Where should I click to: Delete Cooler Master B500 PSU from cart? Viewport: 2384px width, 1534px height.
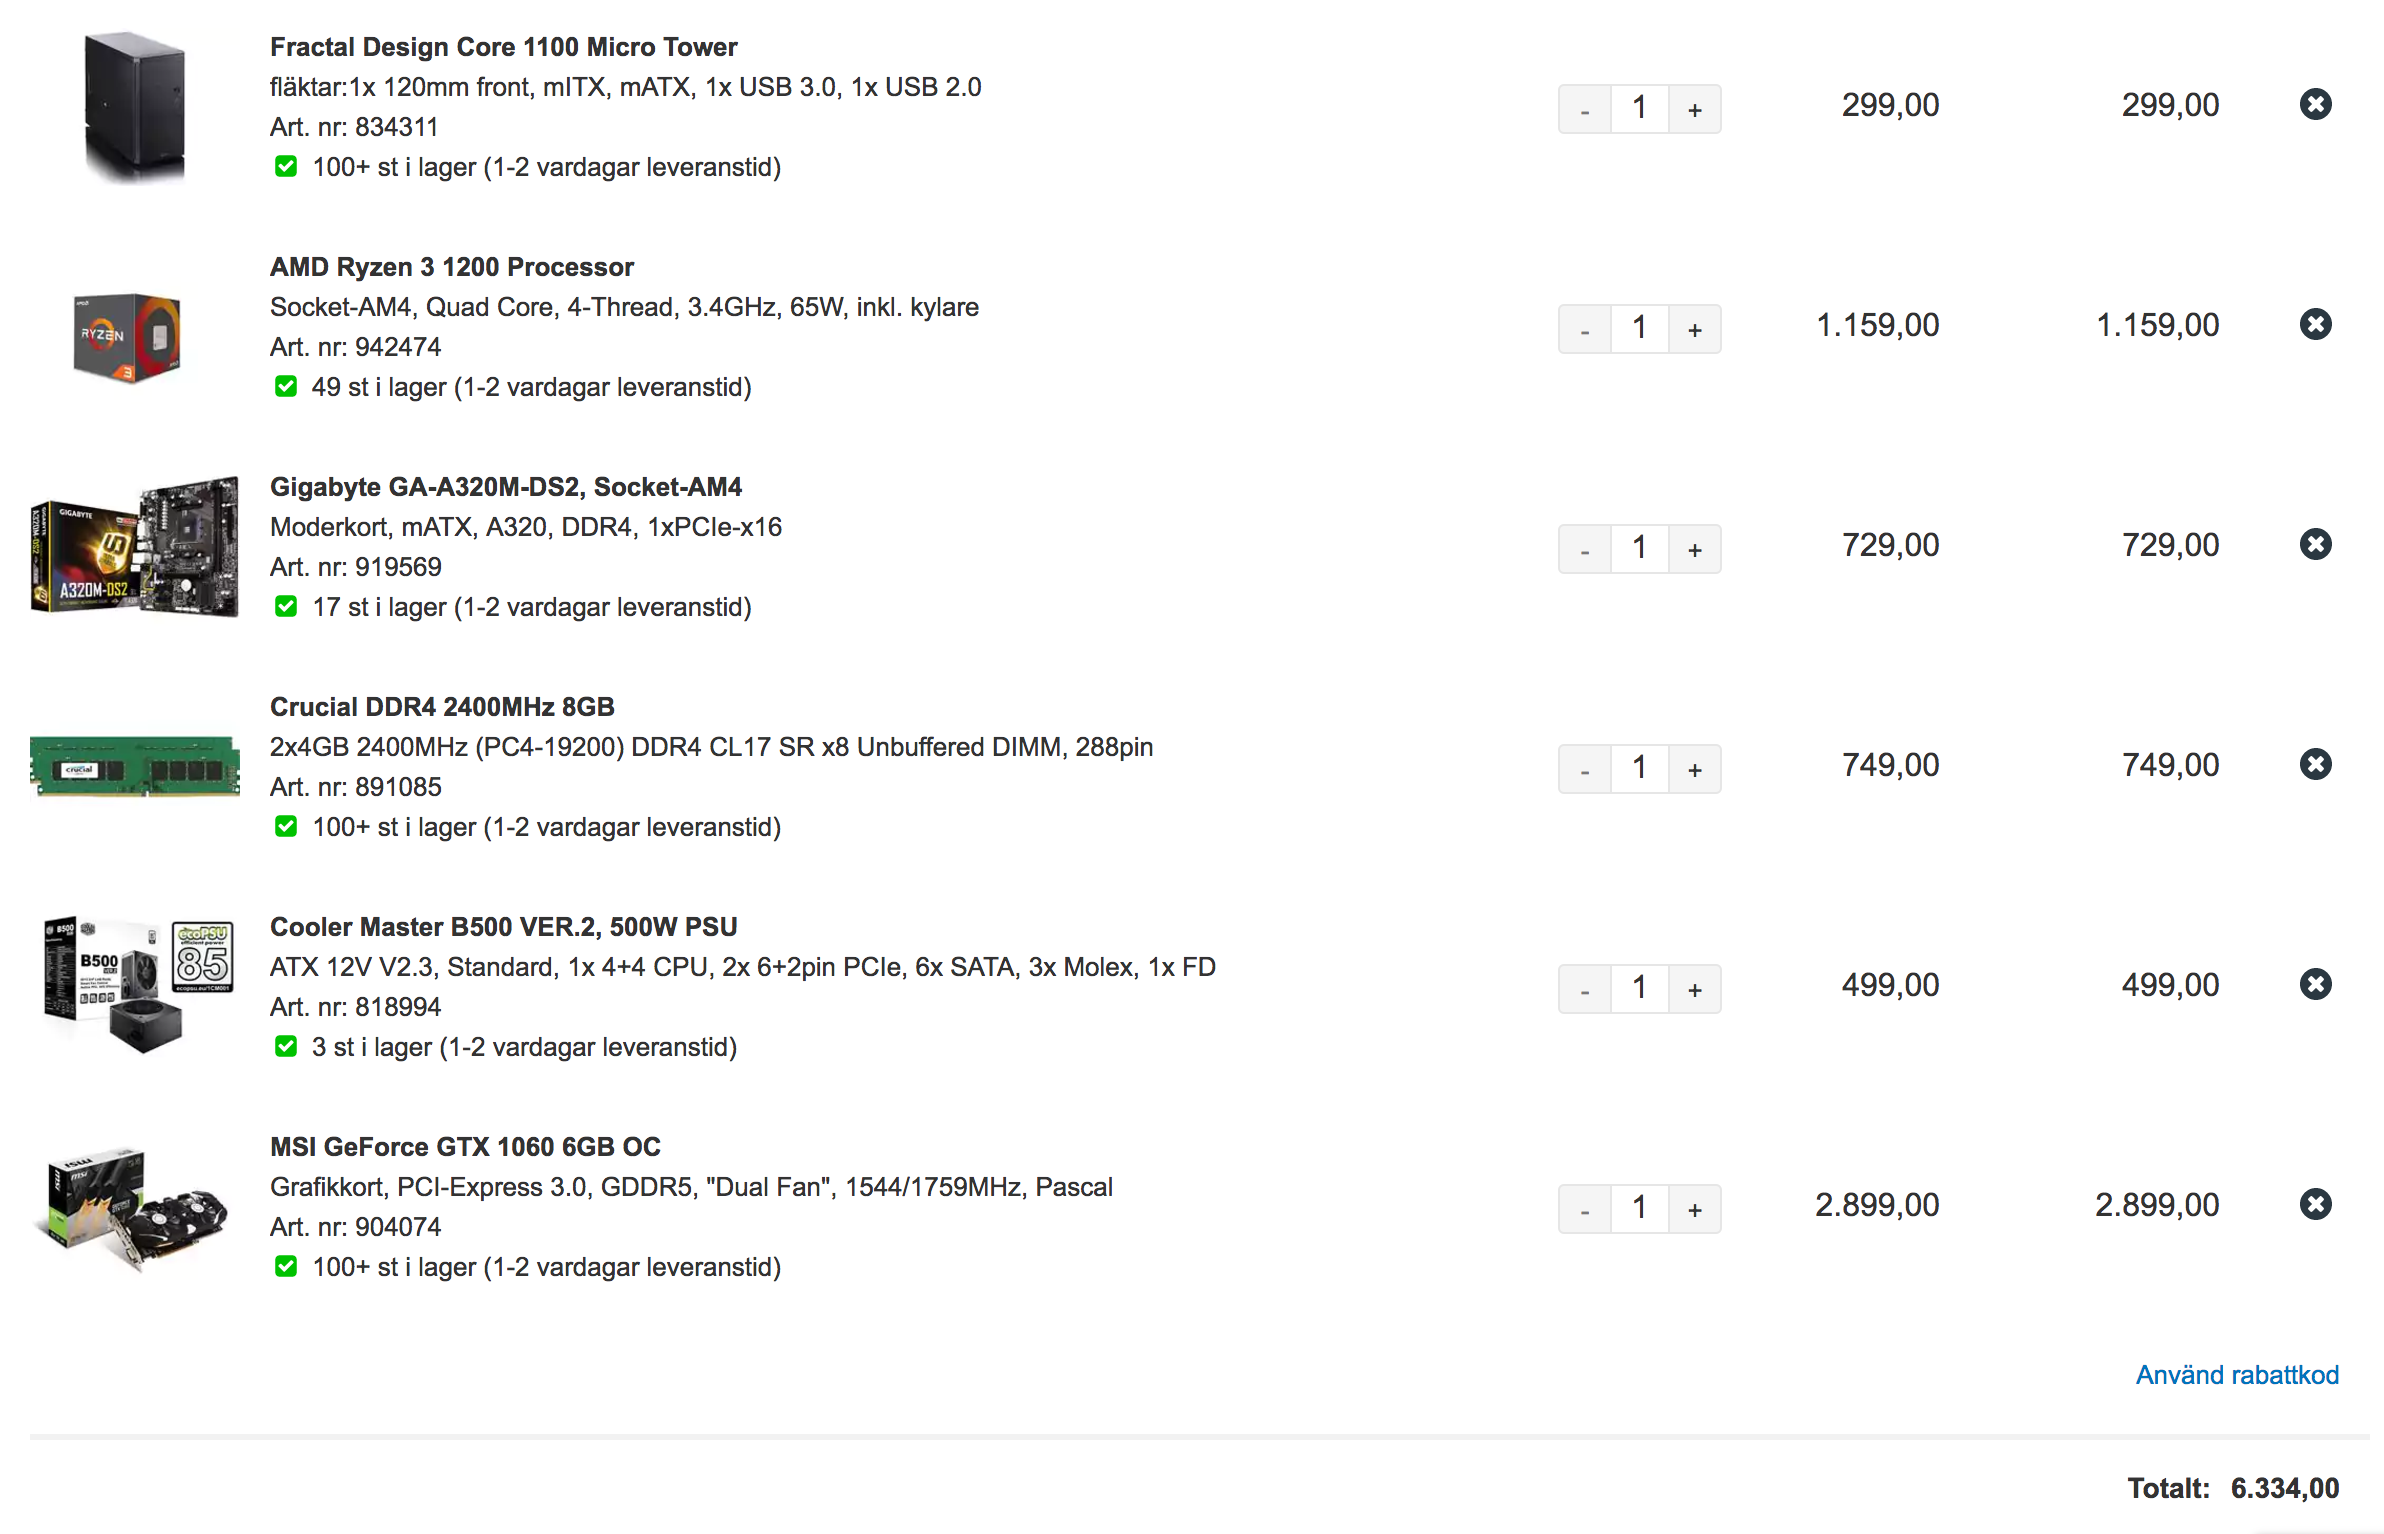(x=2315, y=984)
